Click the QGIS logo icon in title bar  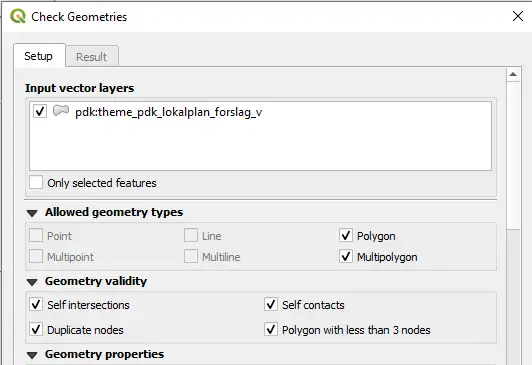18,16
